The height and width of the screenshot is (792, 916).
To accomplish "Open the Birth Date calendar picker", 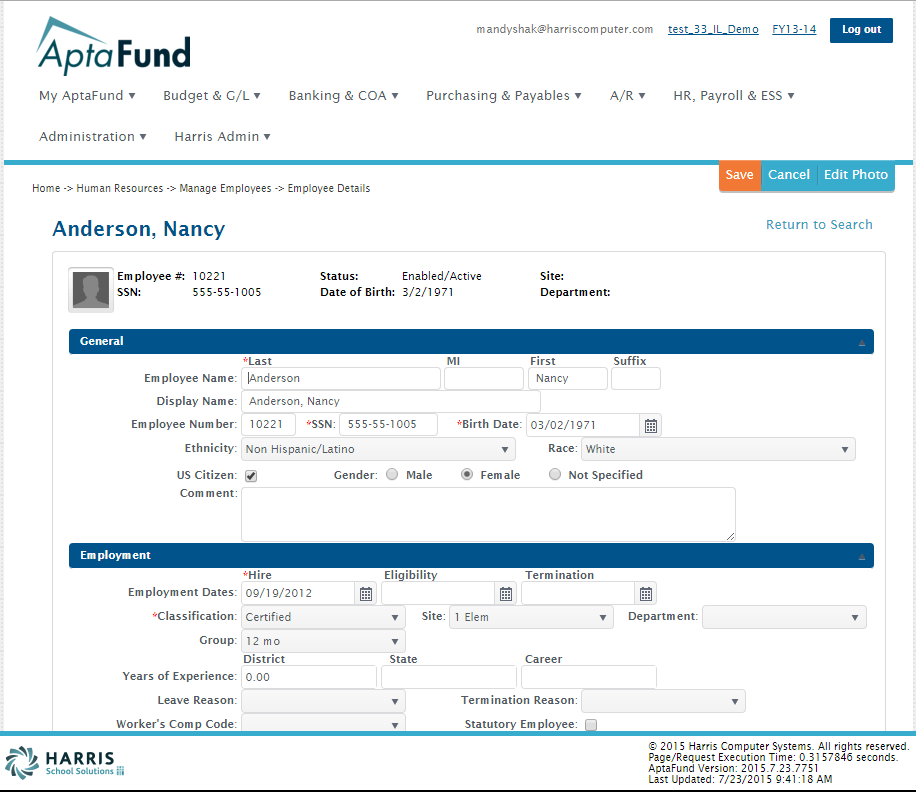I will click(x=650, y=425).
